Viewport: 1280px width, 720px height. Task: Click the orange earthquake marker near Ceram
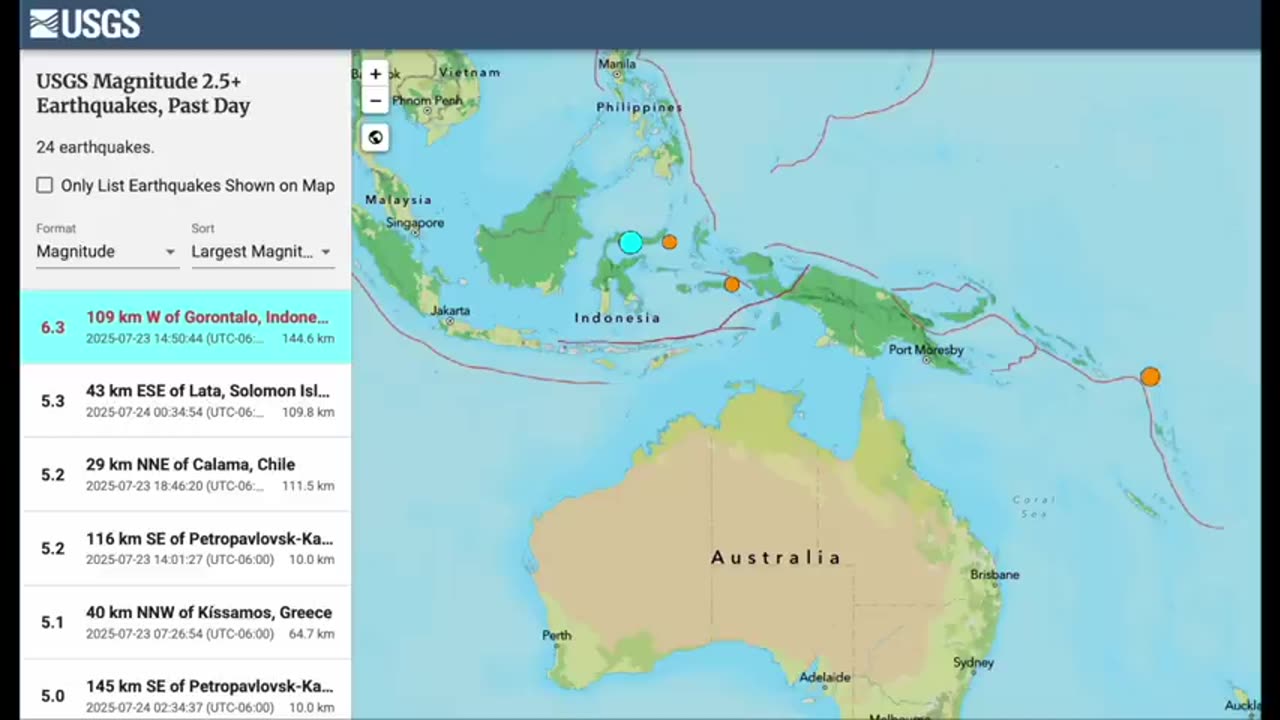[732, 284]
